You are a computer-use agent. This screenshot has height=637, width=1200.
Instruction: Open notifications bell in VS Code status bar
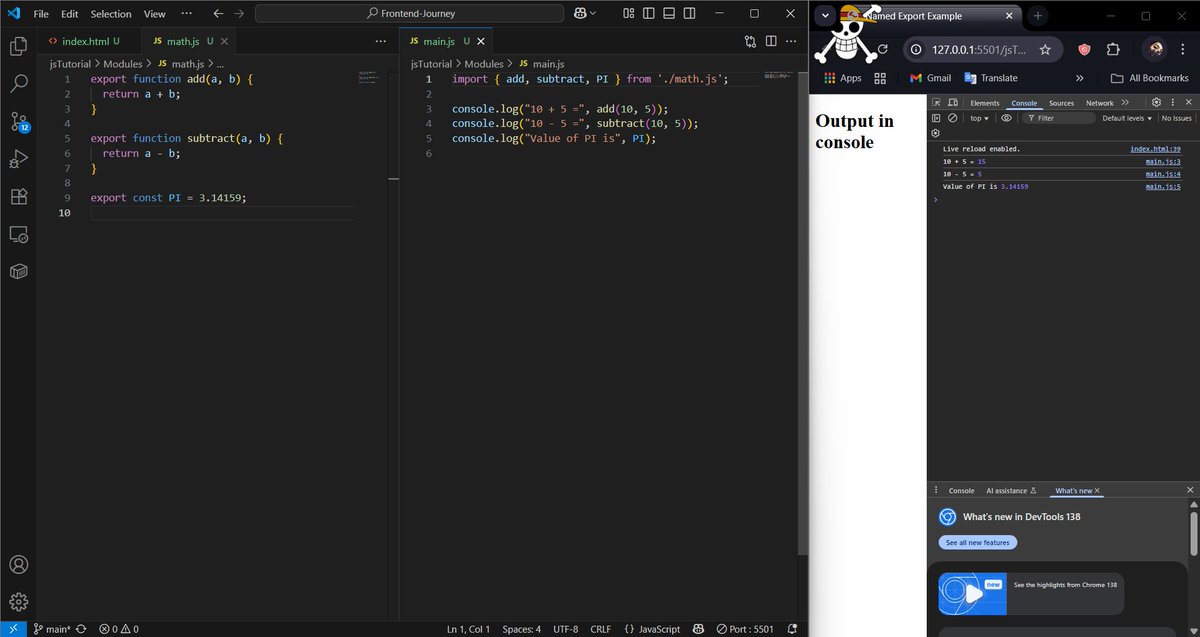coord(792,629)
